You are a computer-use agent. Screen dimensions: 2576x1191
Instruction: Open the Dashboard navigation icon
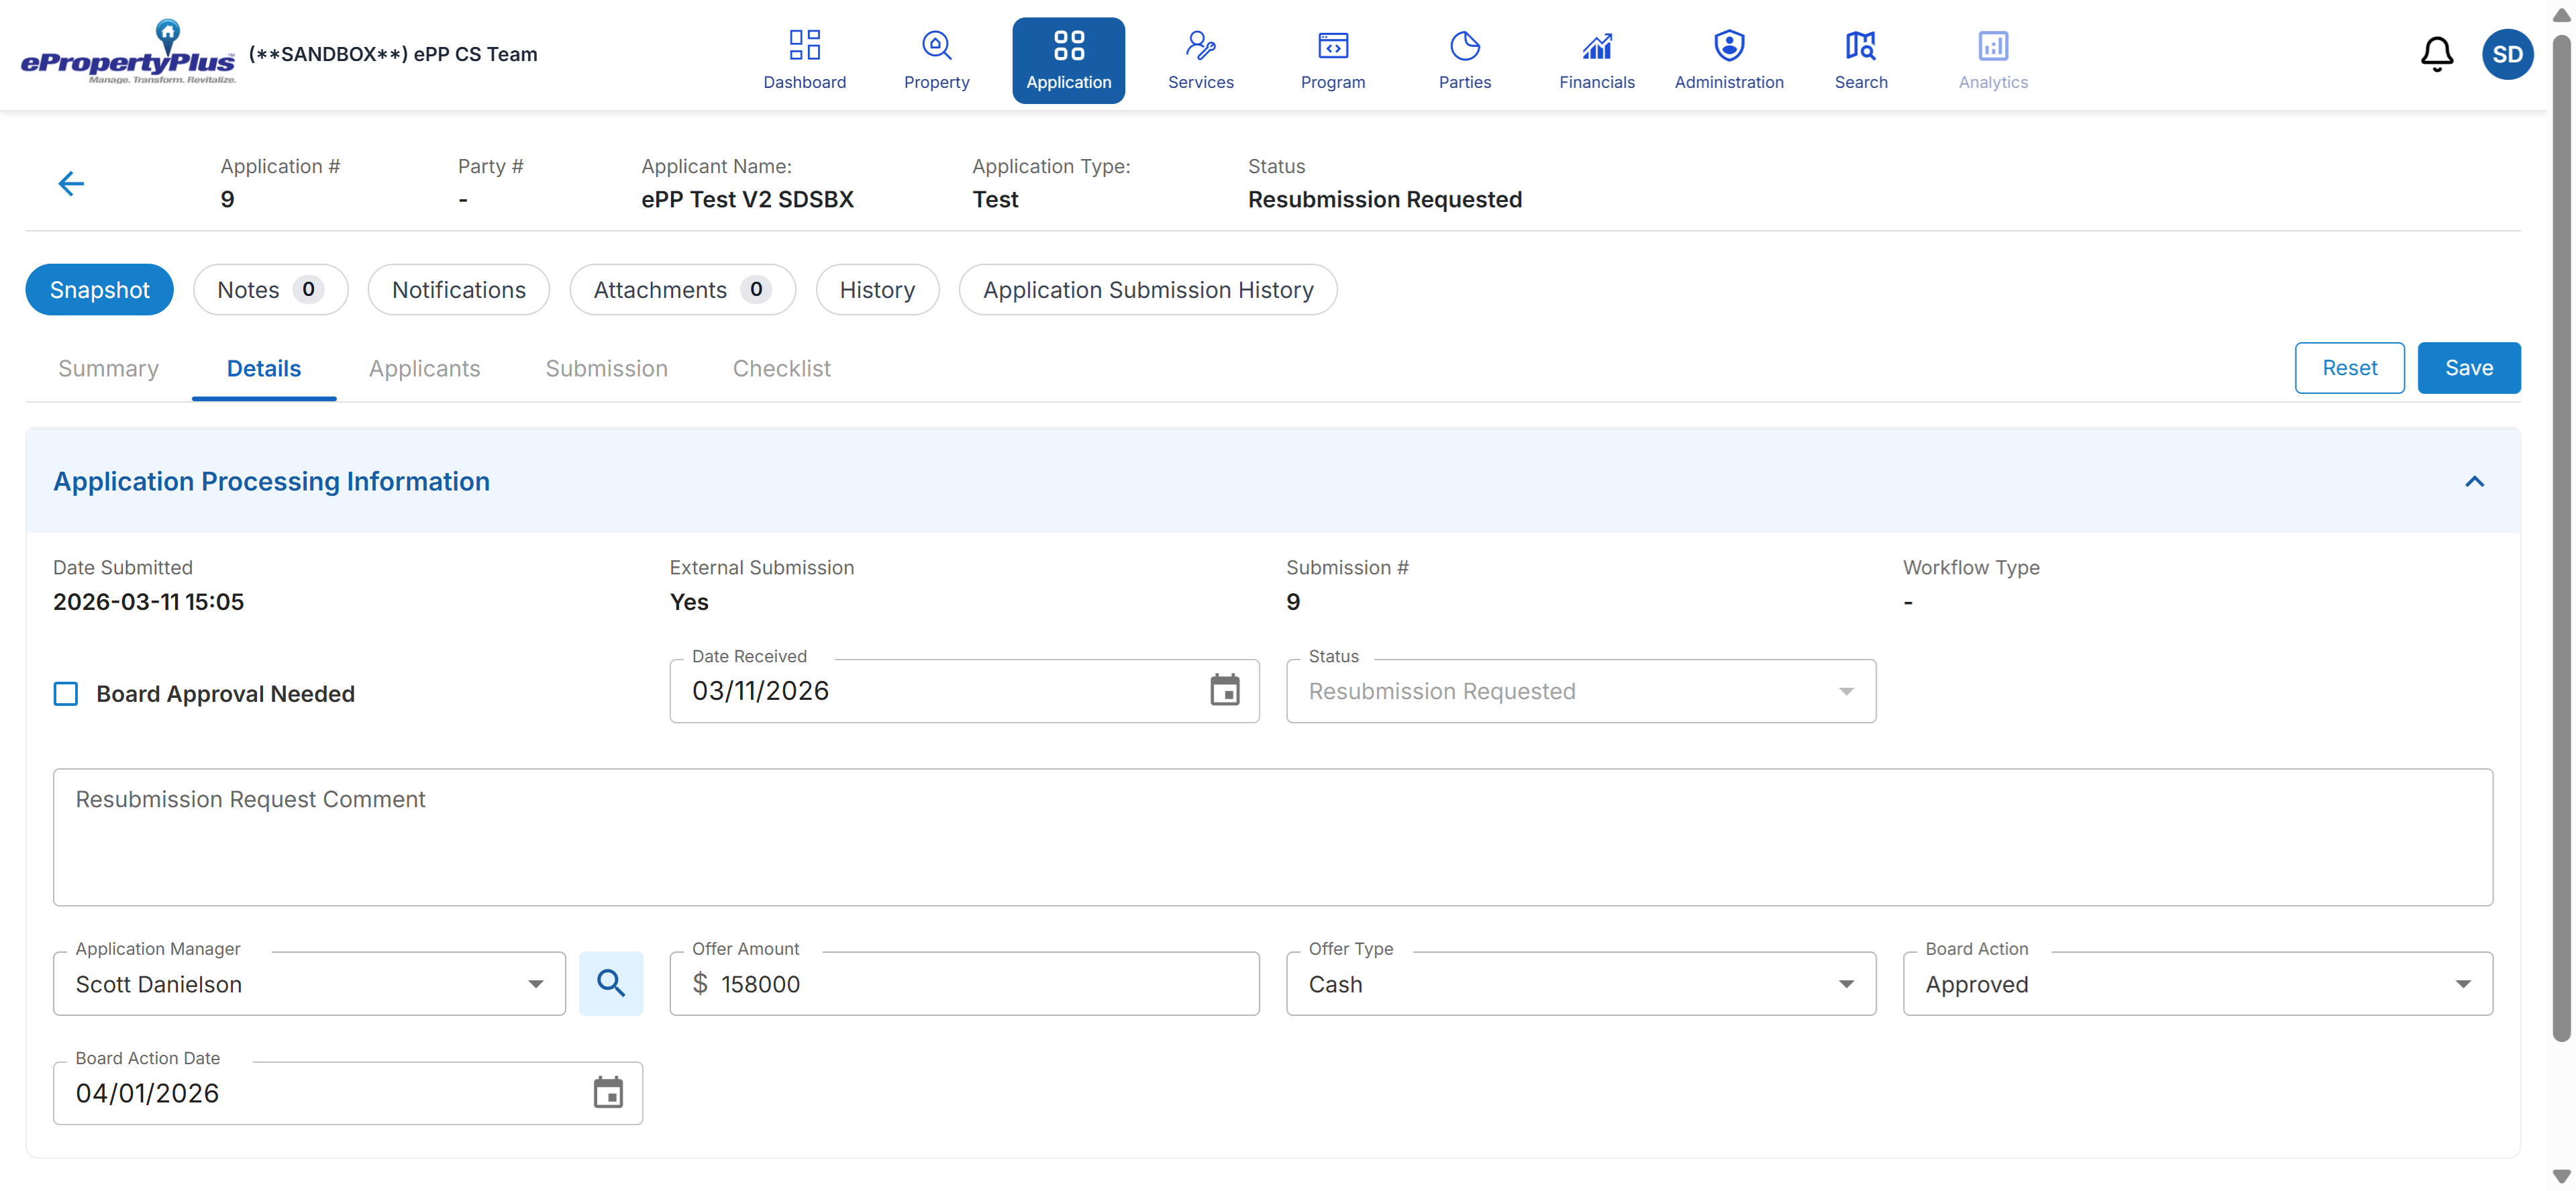click(804, 46)
